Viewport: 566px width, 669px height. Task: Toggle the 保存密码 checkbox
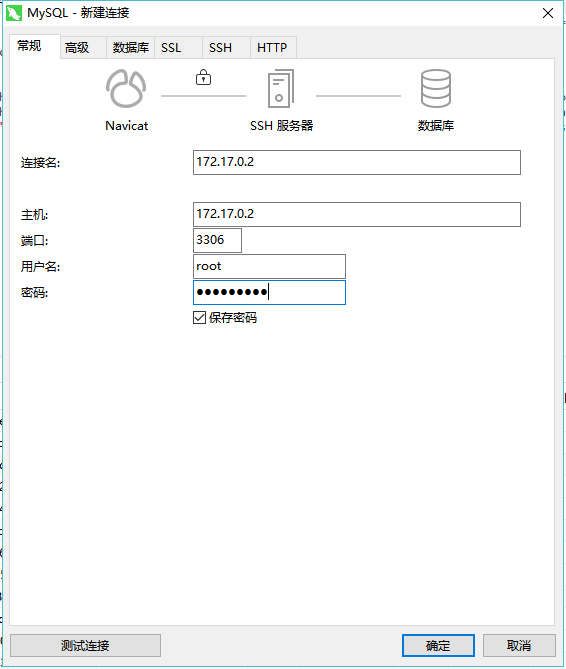pos(199,318)
